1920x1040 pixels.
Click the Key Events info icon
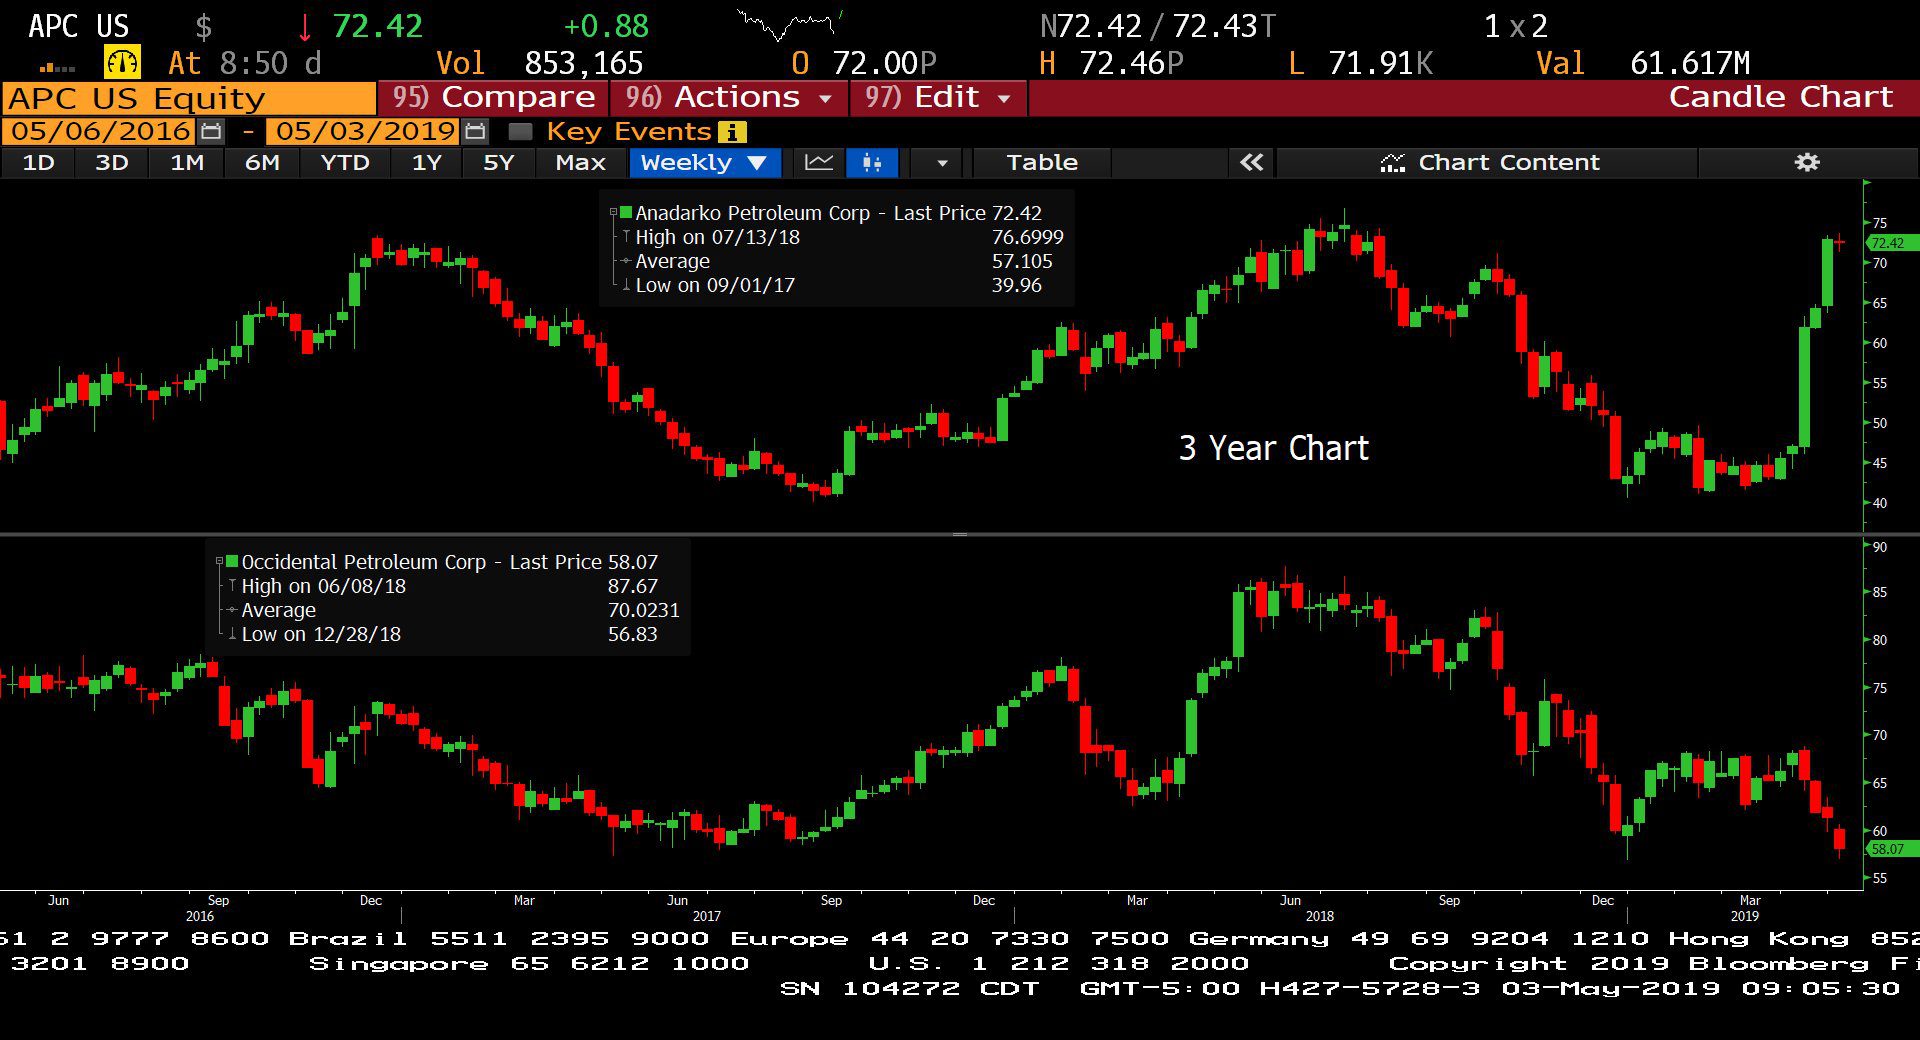tap(732, 132)
